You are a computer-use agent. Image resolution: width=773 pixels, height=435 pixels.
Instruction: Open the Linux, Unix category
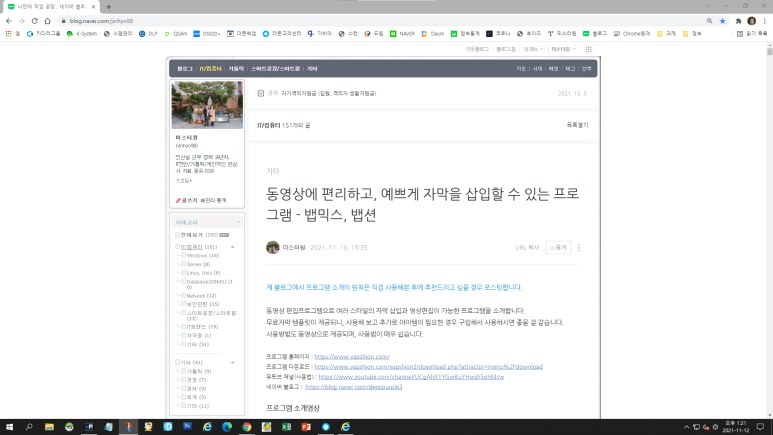coord(203,273)
